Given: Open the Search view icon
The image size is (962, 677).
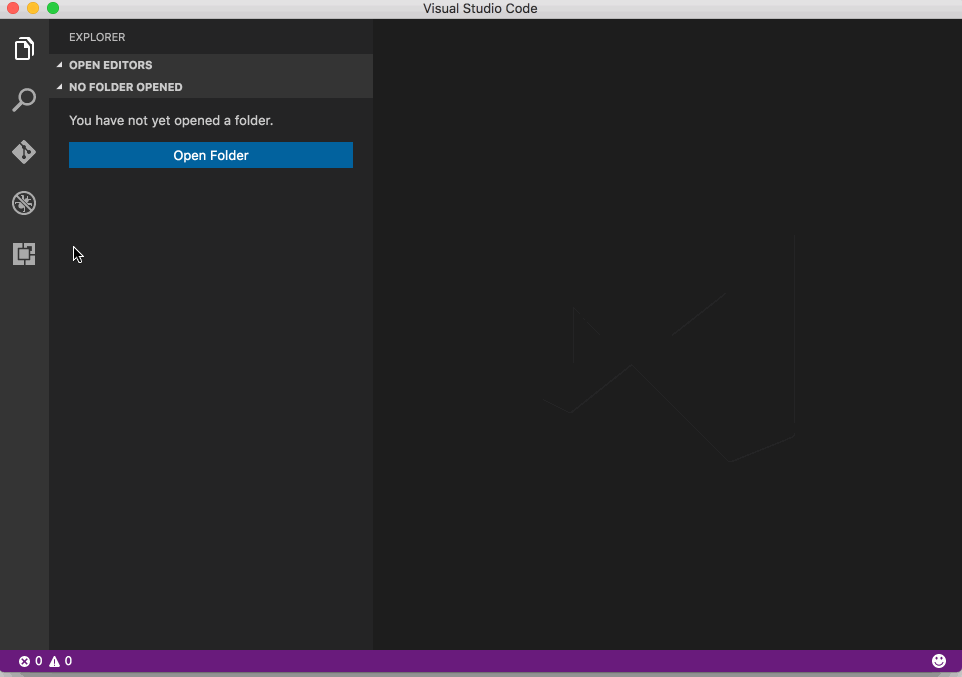Looking at the screenshot, I should coord(24,99).
